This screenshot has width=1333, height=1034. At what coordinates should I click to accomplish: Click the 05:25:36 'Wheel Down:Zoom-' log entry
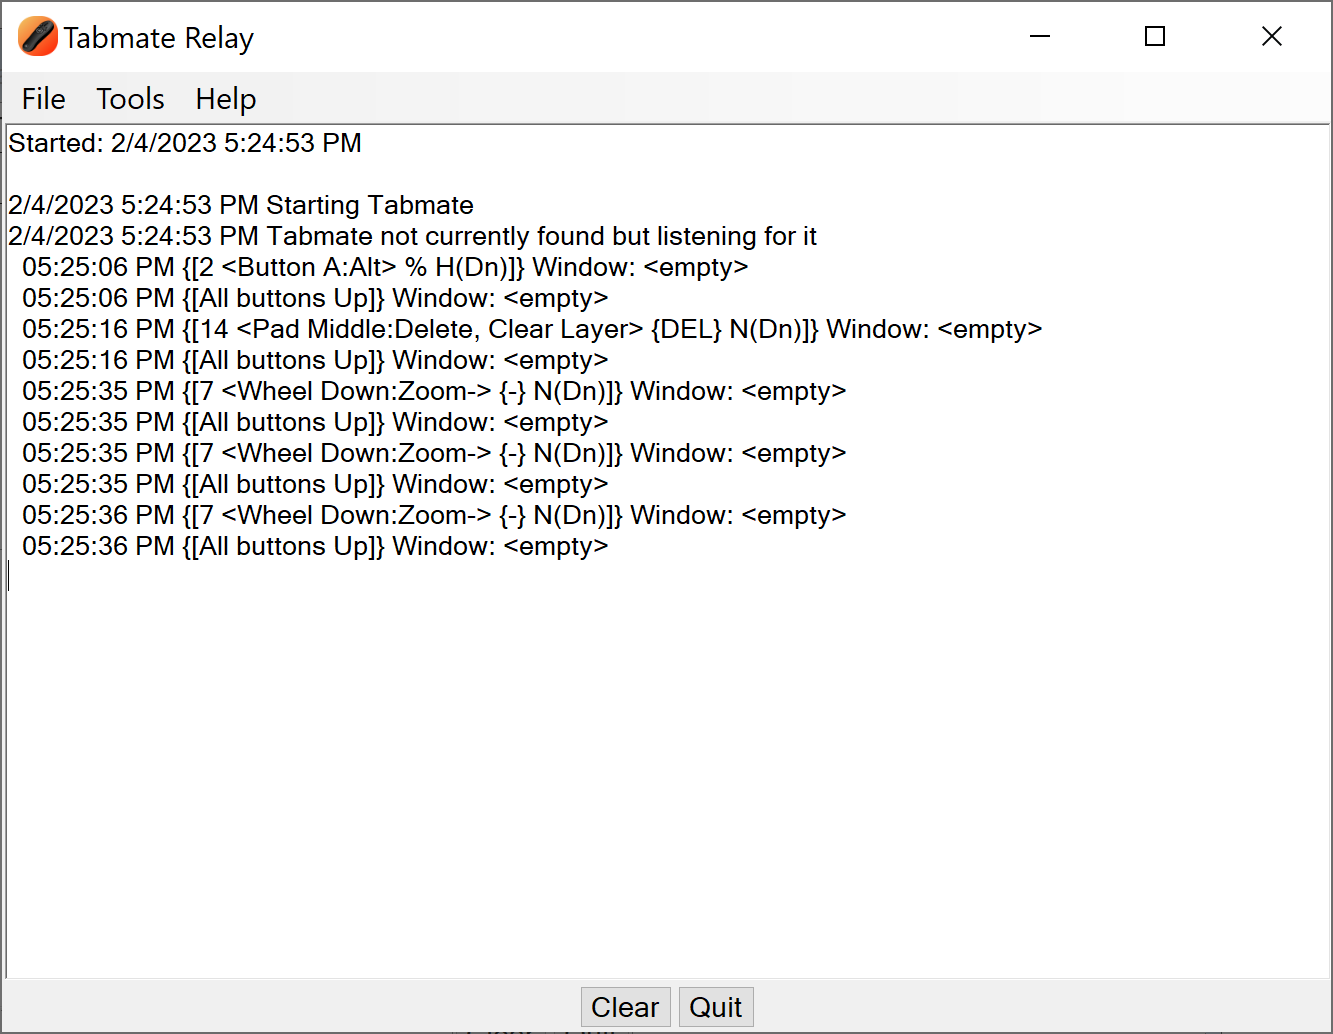434,515
